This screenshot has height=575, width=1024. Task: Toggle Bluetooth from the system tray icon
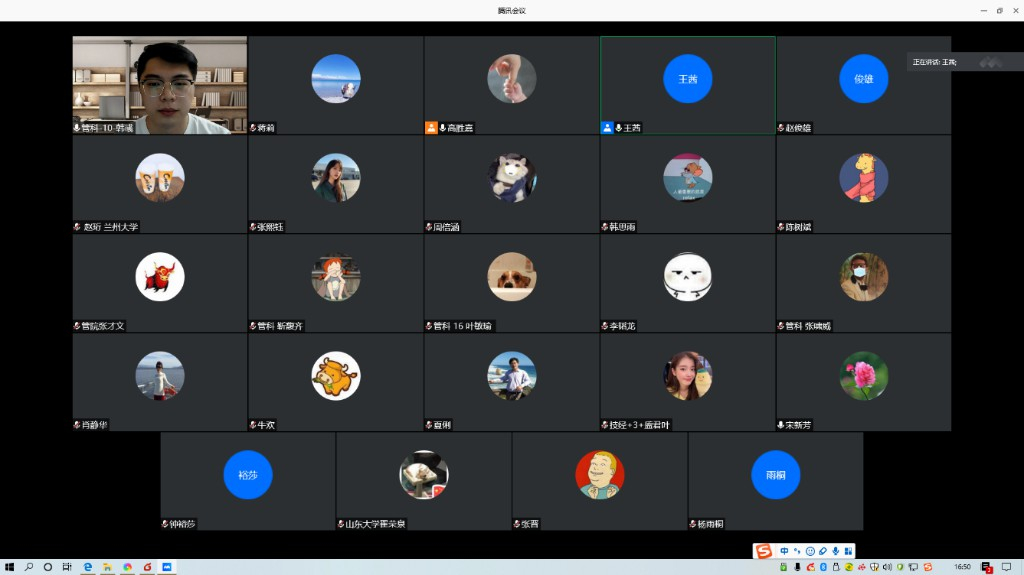tap(822, 567)
